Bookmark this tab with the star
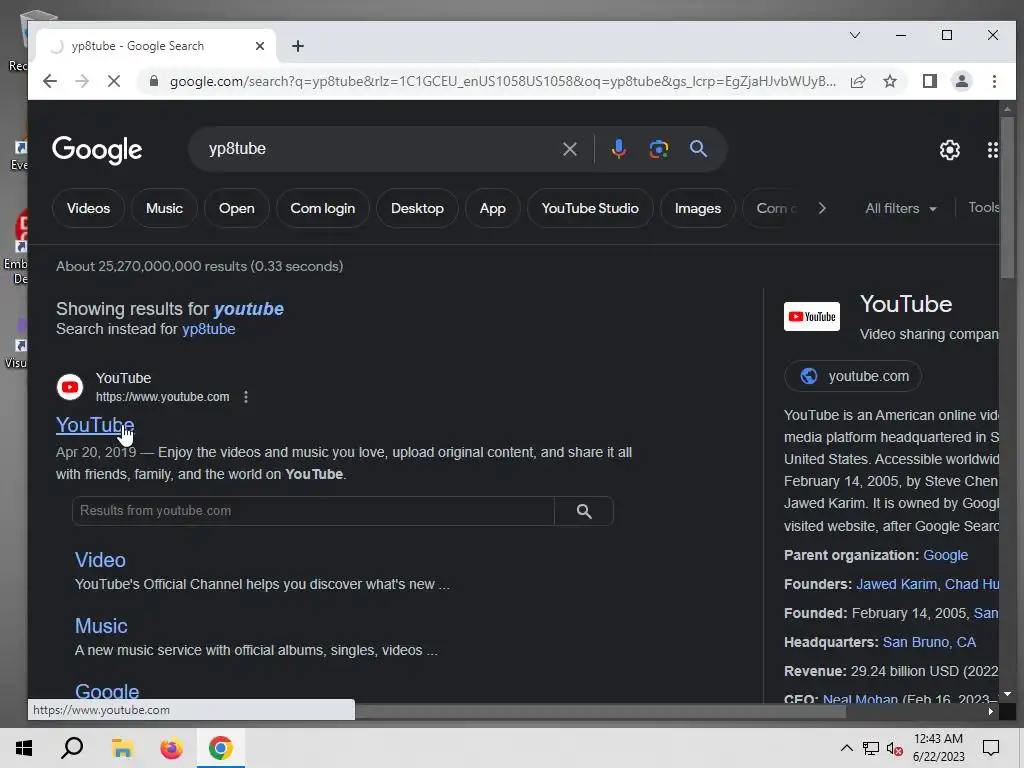Screen dimensions: 1024x768 pos(890,81)
